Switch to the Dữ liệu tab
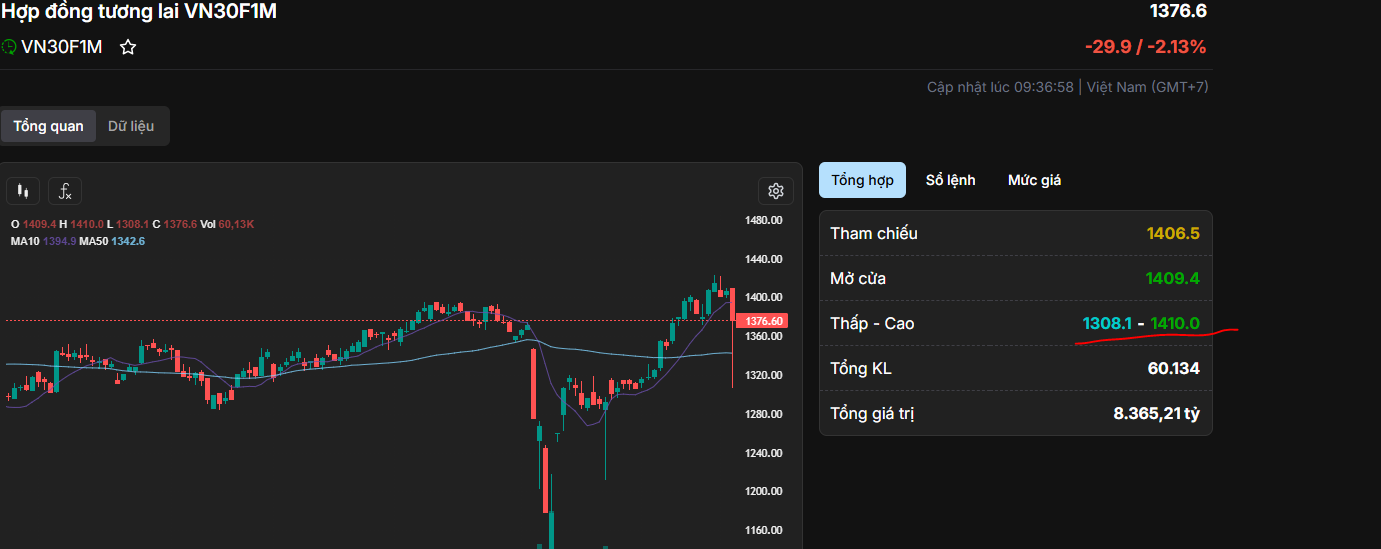Image resolution: width=1381 pixels, height=549 pixels. click(x=131, y=126)
